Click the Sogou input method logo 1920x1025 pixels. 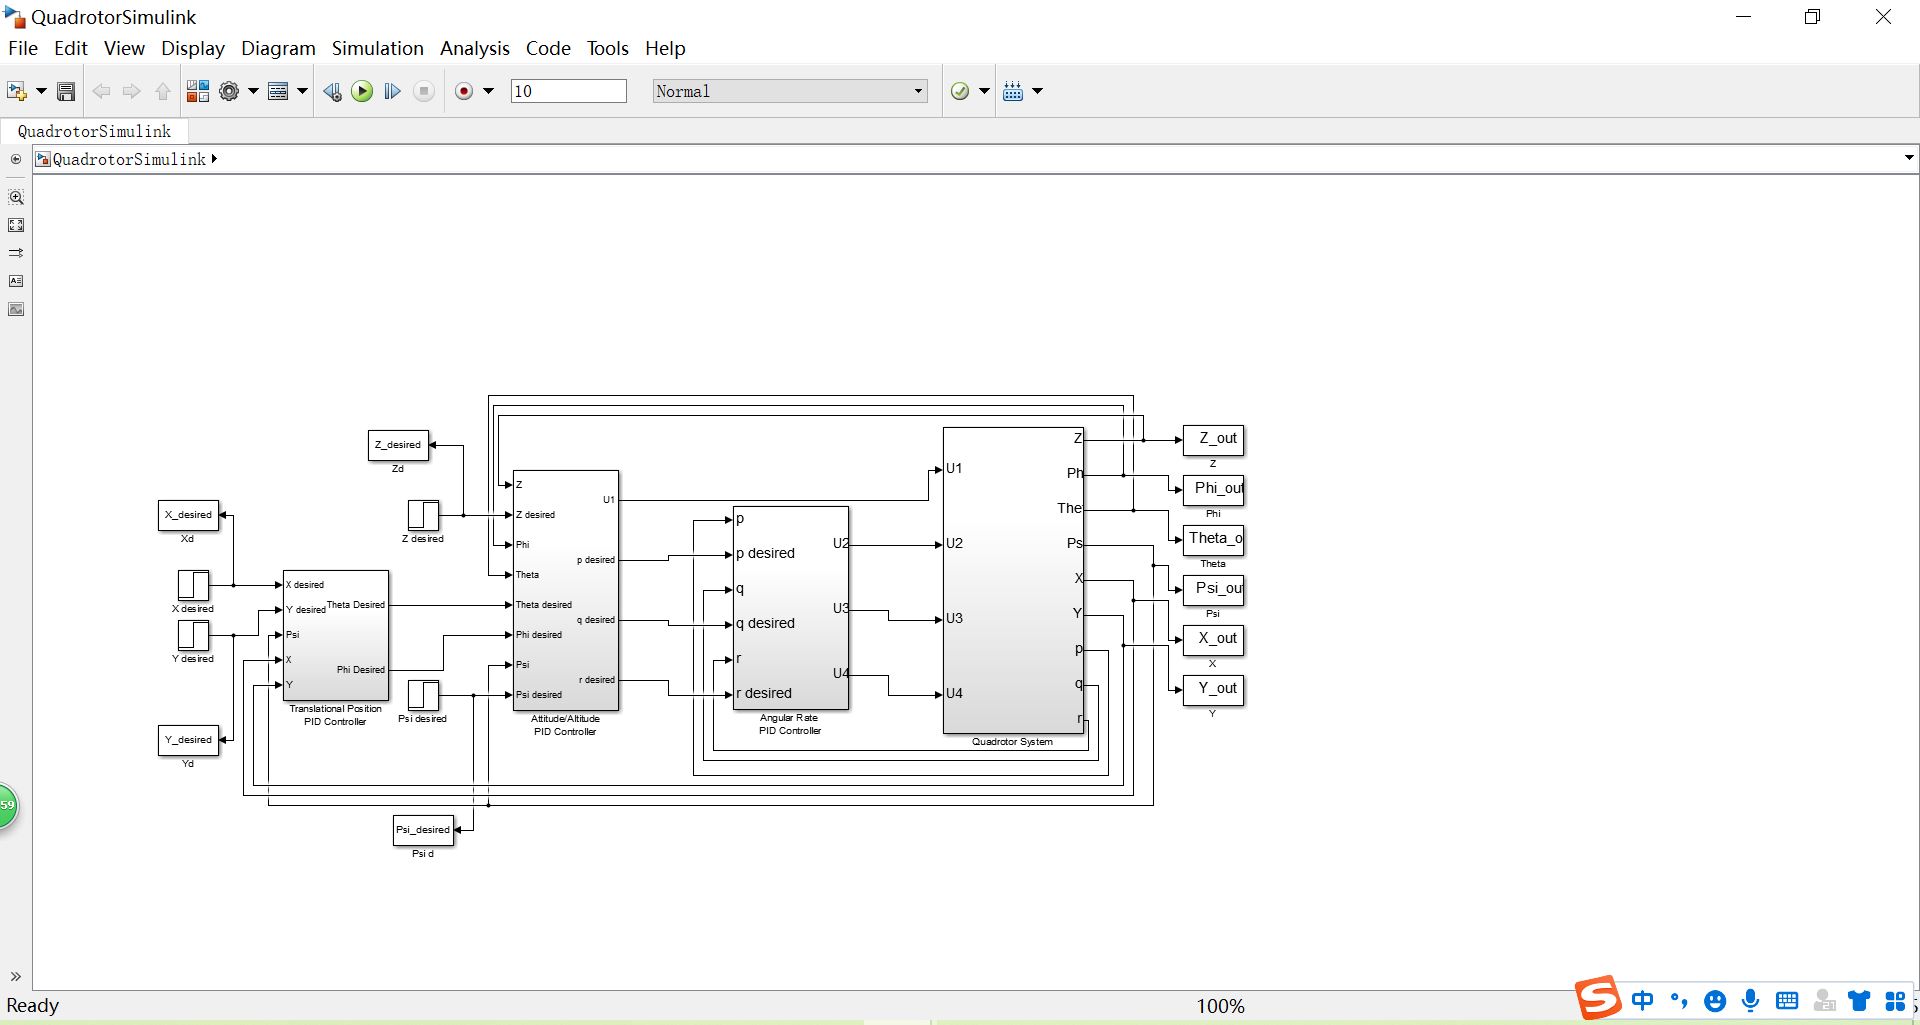pos(1598,998)
